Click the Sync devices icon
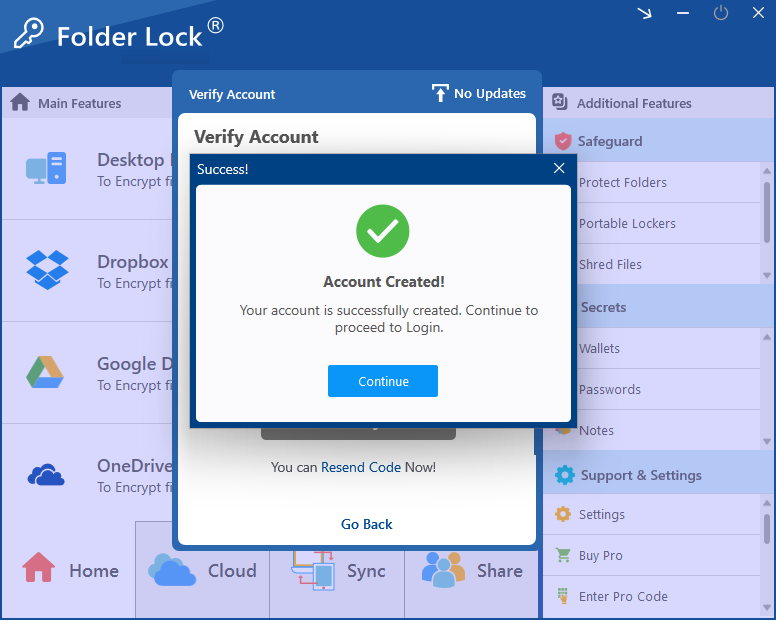The width and height of the screenshot is (776, 620). point(313,571)
